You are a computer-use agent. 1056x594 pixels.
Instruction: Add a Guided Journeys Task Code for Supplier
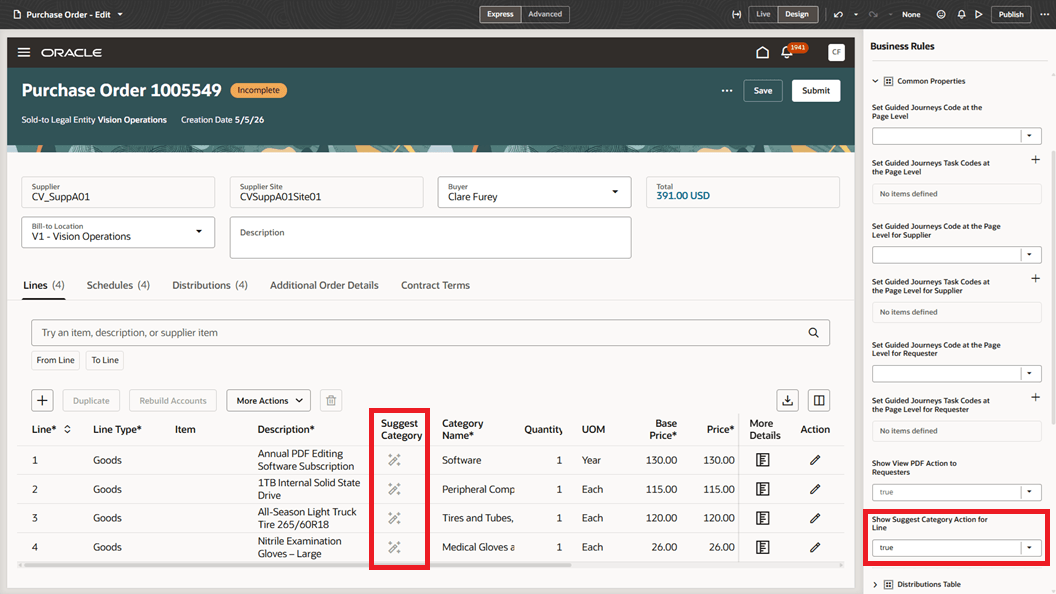click(x=1036, y=278)
